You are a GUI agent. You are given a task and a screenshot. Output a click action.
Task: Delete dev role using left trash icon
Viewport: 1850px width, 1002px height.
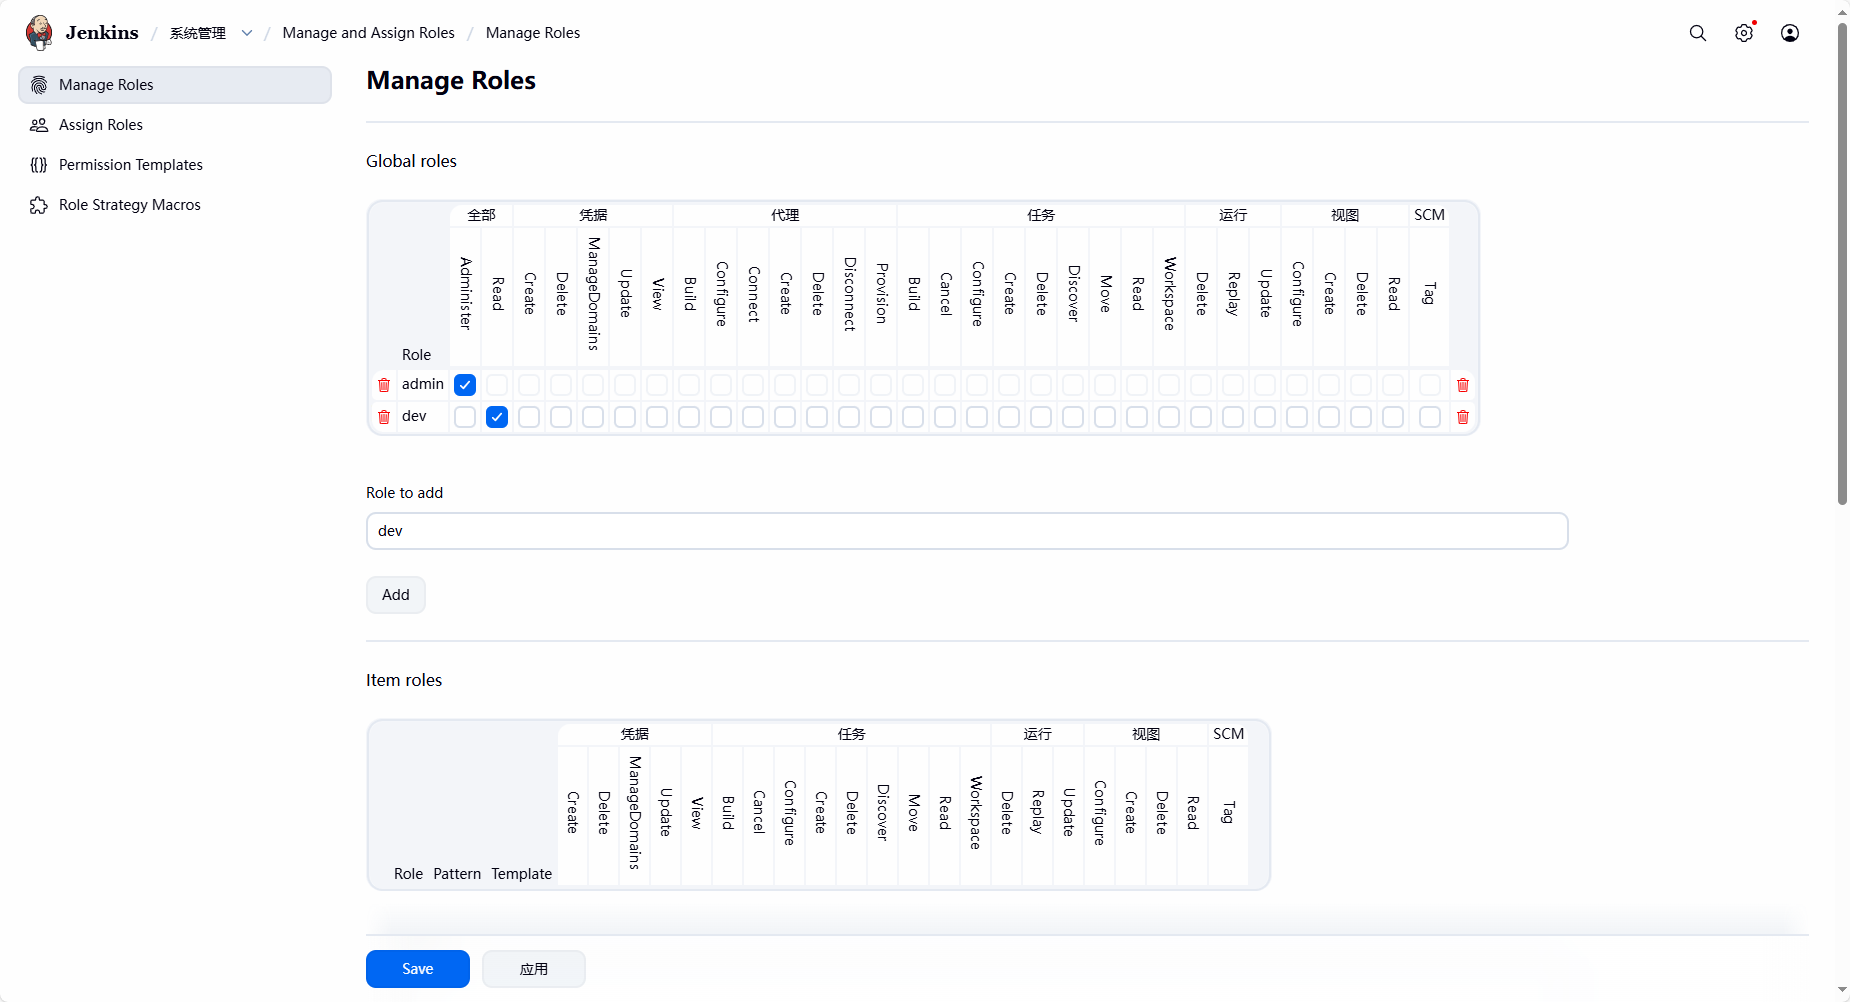(384, 417)
